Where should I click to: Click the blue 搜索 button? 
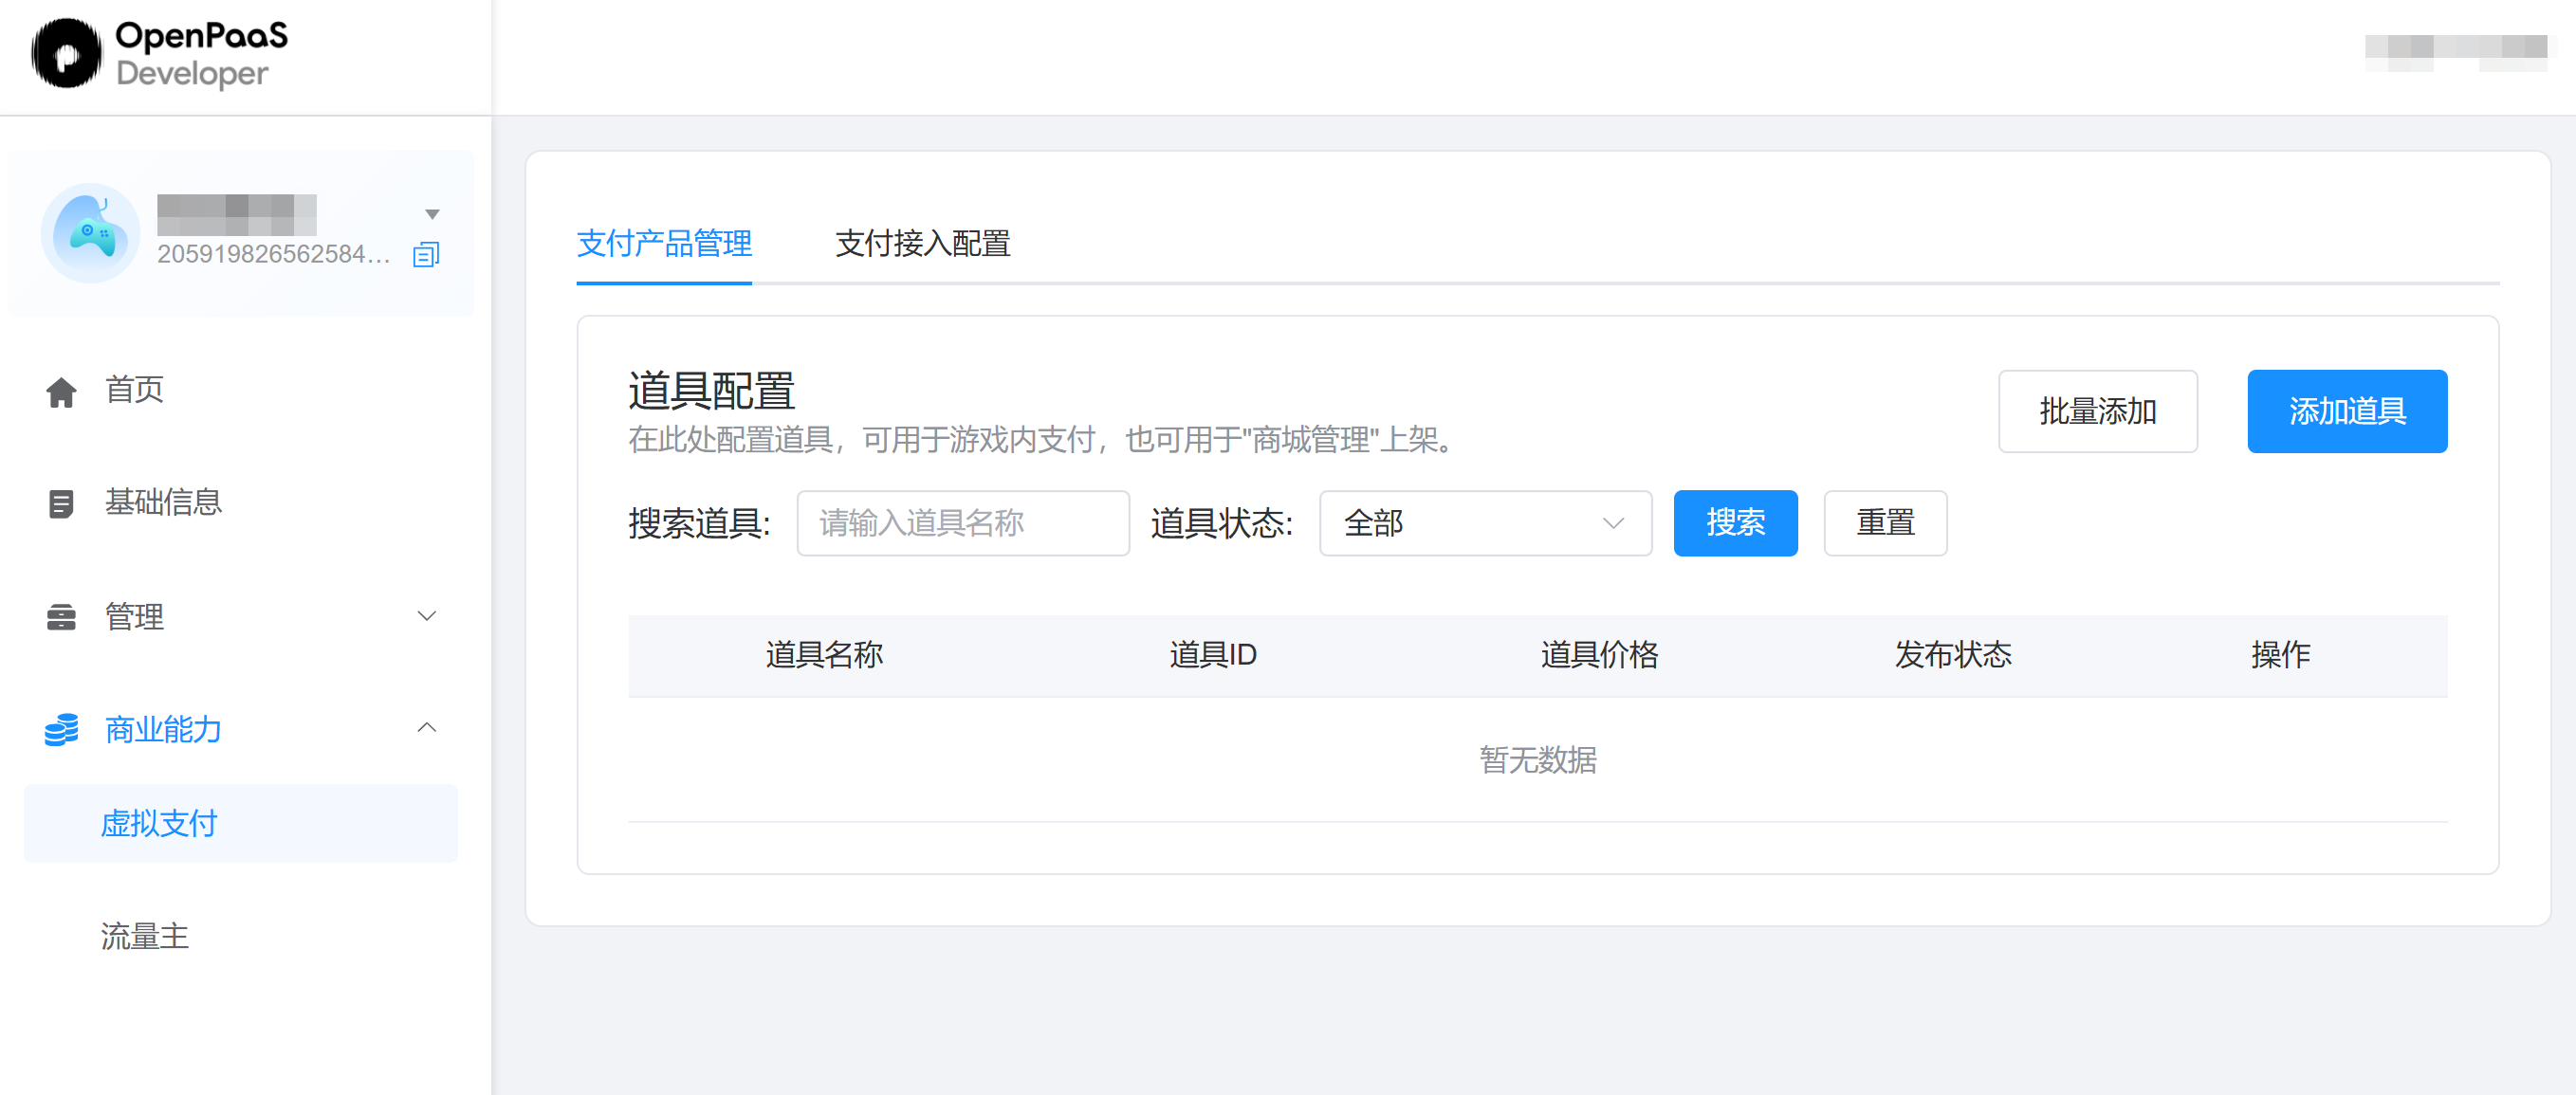pos(1735,523)
